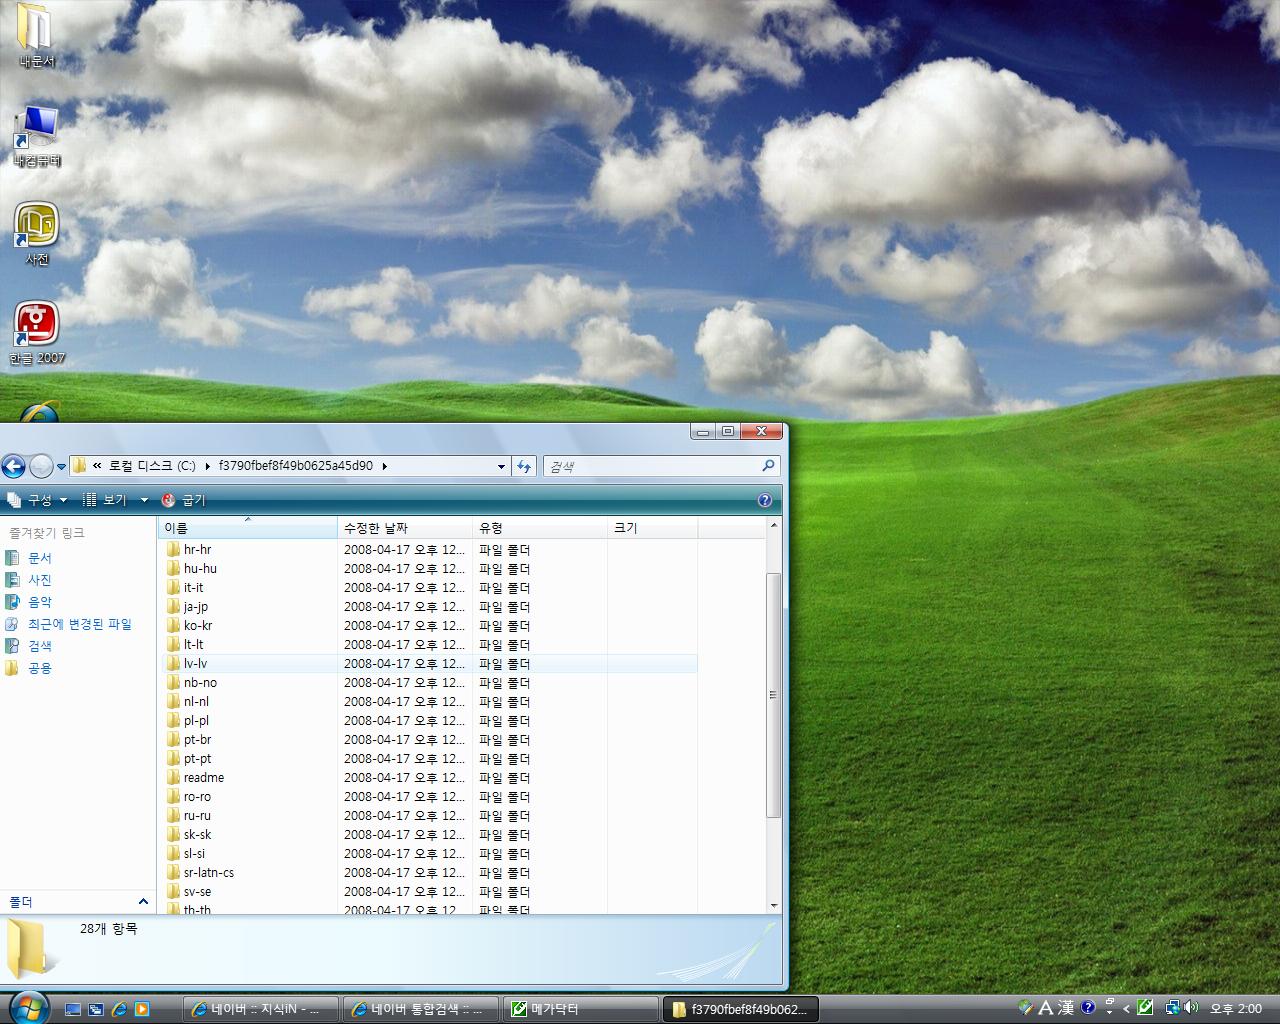Click the file list vertical scrollbar thumb
The height and width of the screenshot is (1024, 1280).
(x=773, y=695)
